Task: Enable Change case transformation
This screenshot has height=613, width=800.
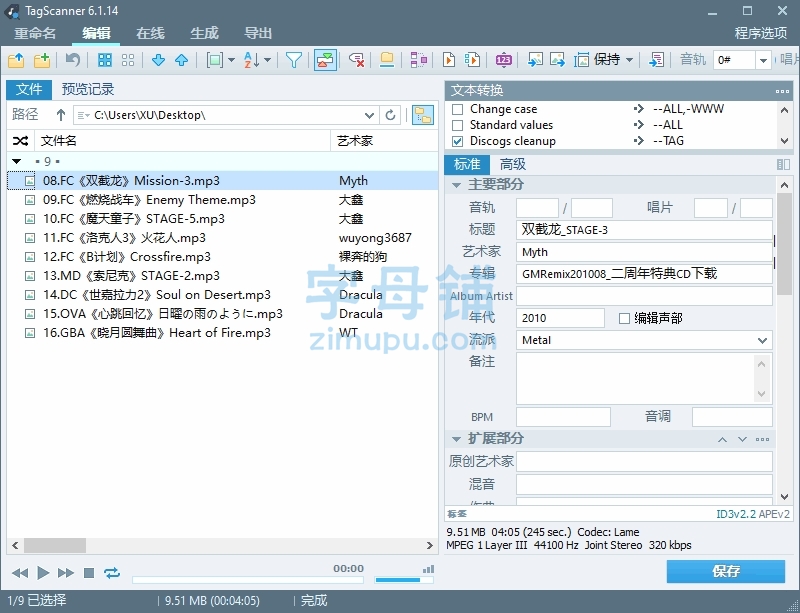Action: point(458,109)
